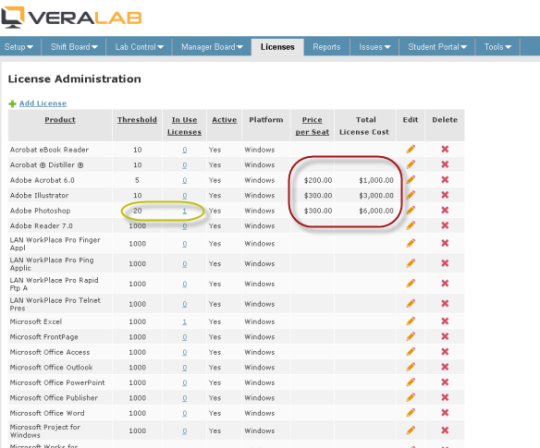Delete the Adobe Reader 7.0 license
The width and height of the screenshot is (540, 448).
[x=445, y=225]
